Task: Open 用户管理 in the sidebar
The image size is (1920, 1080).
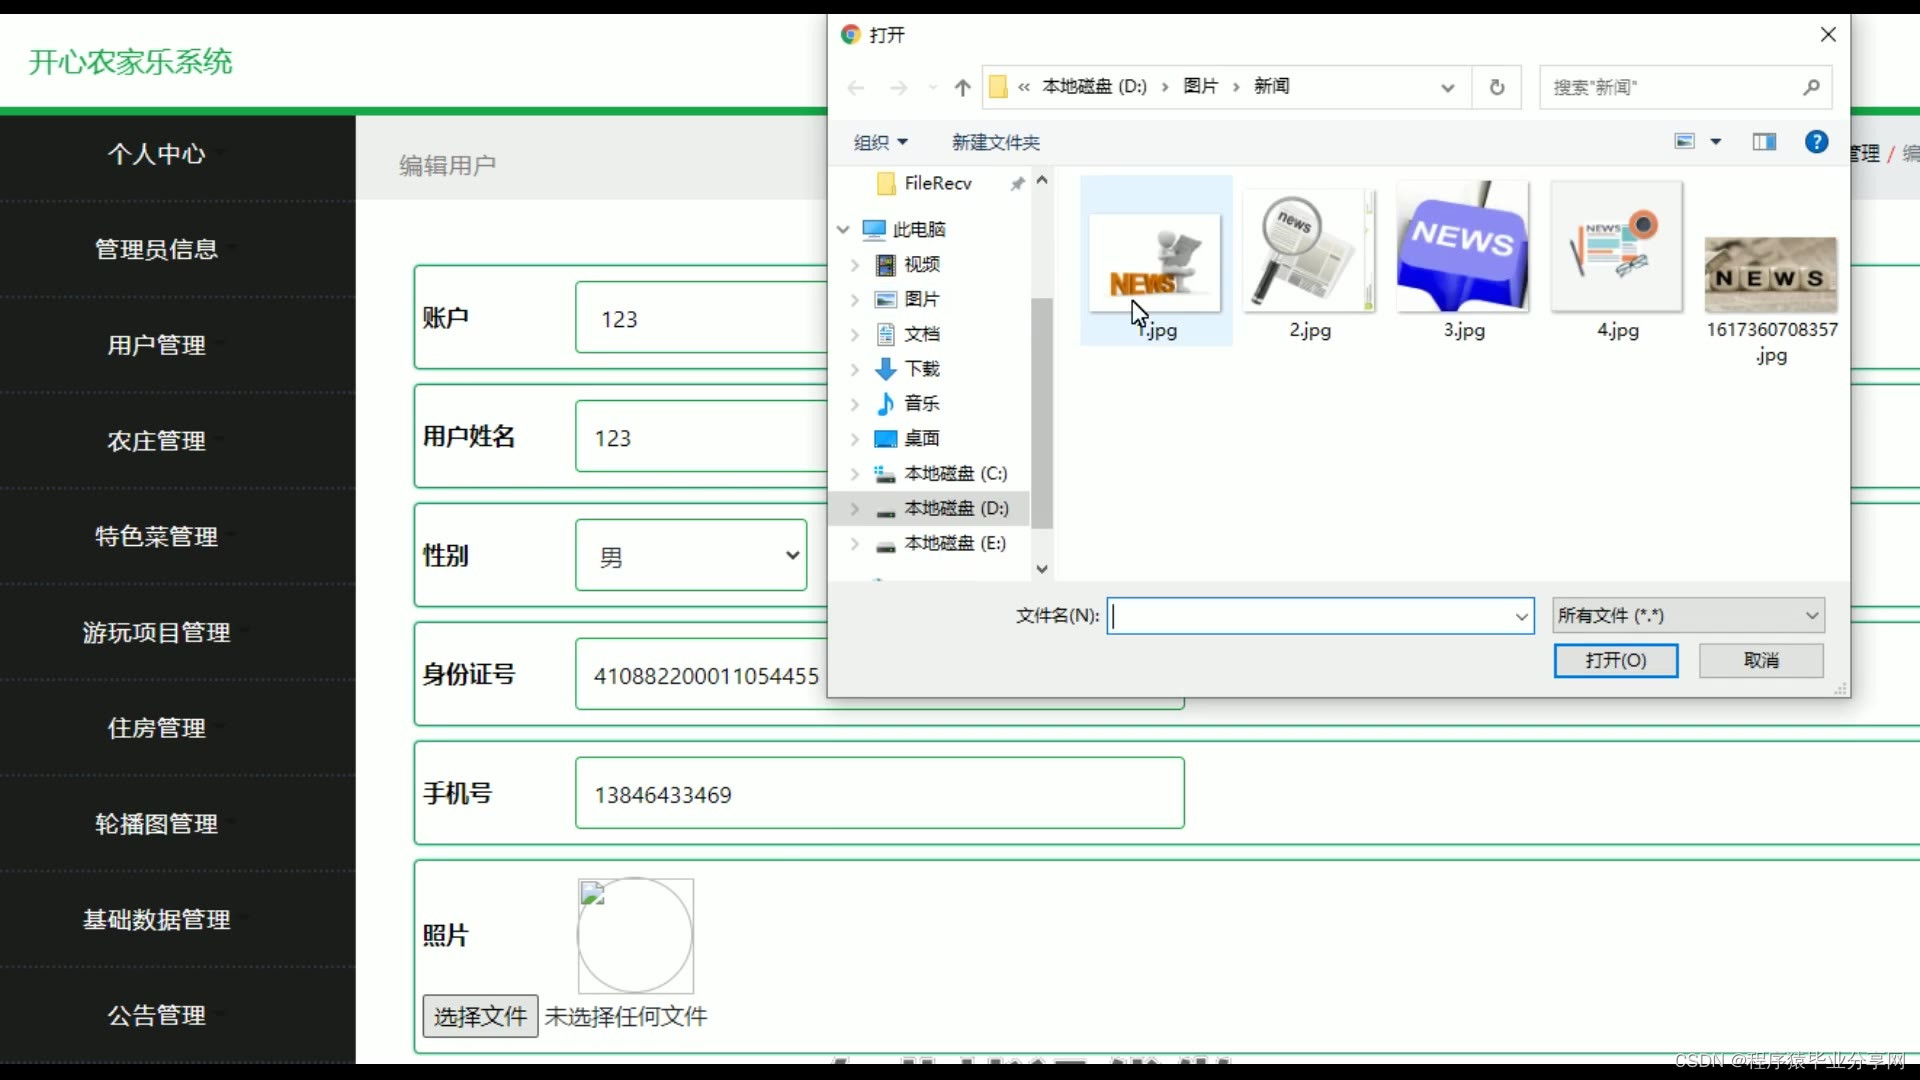Action: click(x=157, y=346)
